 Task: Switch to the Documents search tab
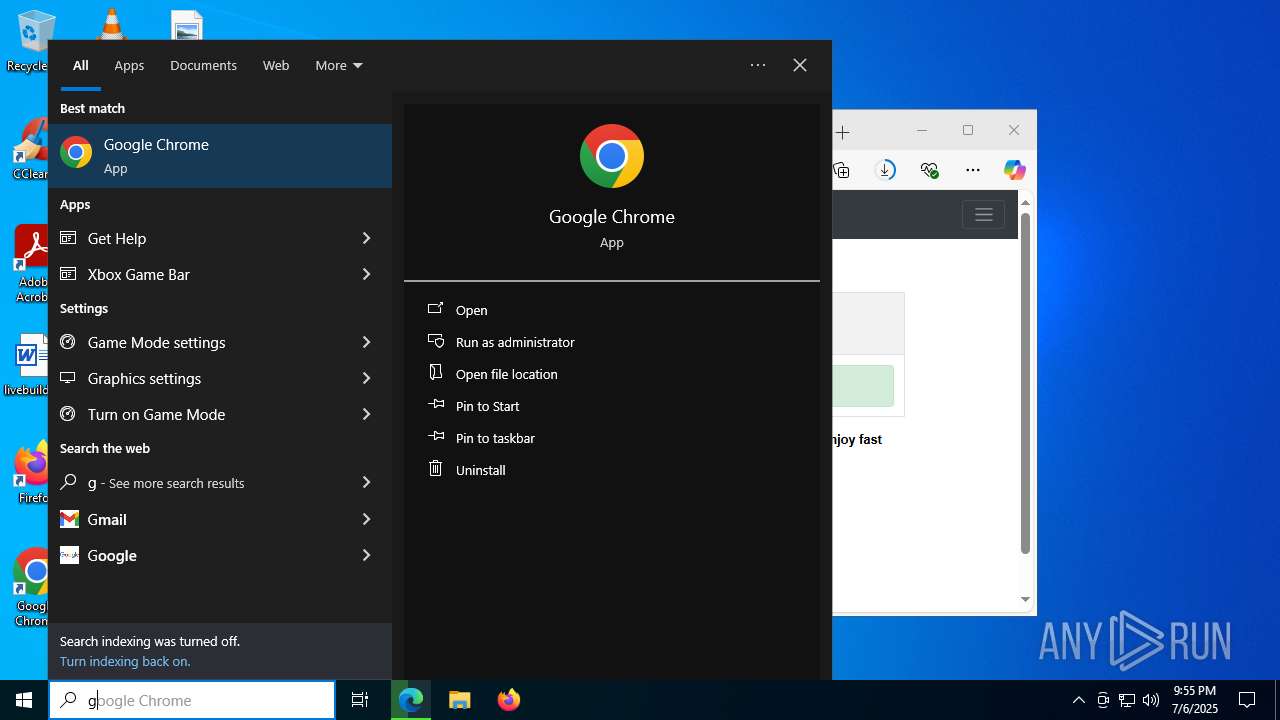coord(203,65)
